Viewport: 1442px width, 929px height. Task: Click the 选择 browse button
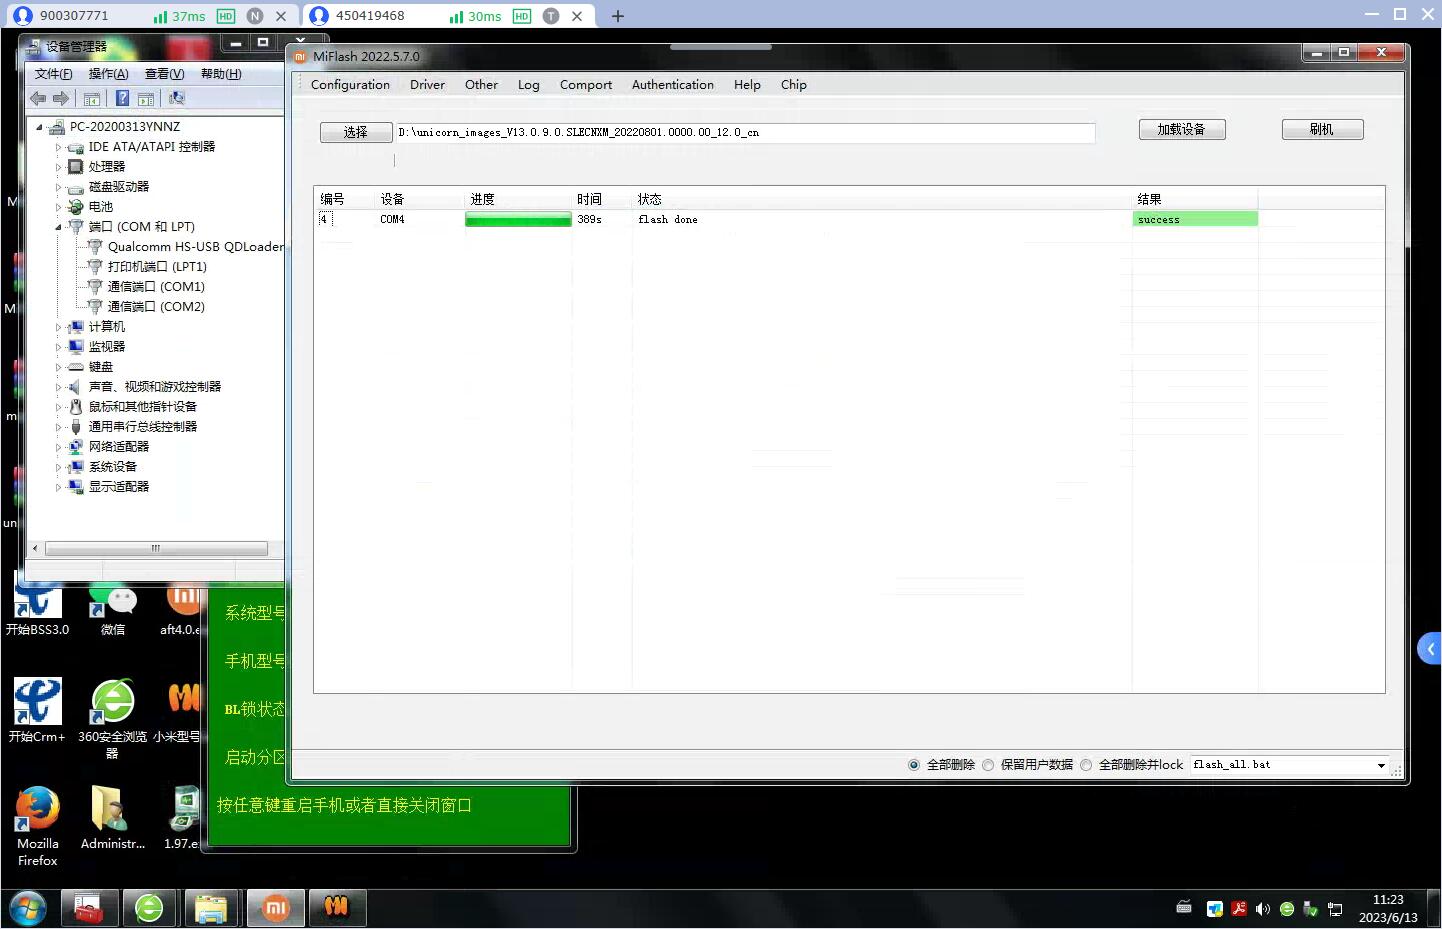(x=356, y=132)
